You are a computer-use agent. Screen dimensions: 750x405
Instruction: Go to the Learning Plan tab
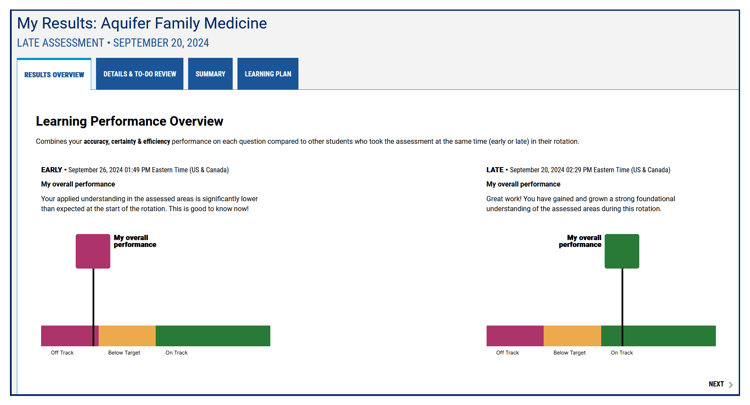pos(268,74)
